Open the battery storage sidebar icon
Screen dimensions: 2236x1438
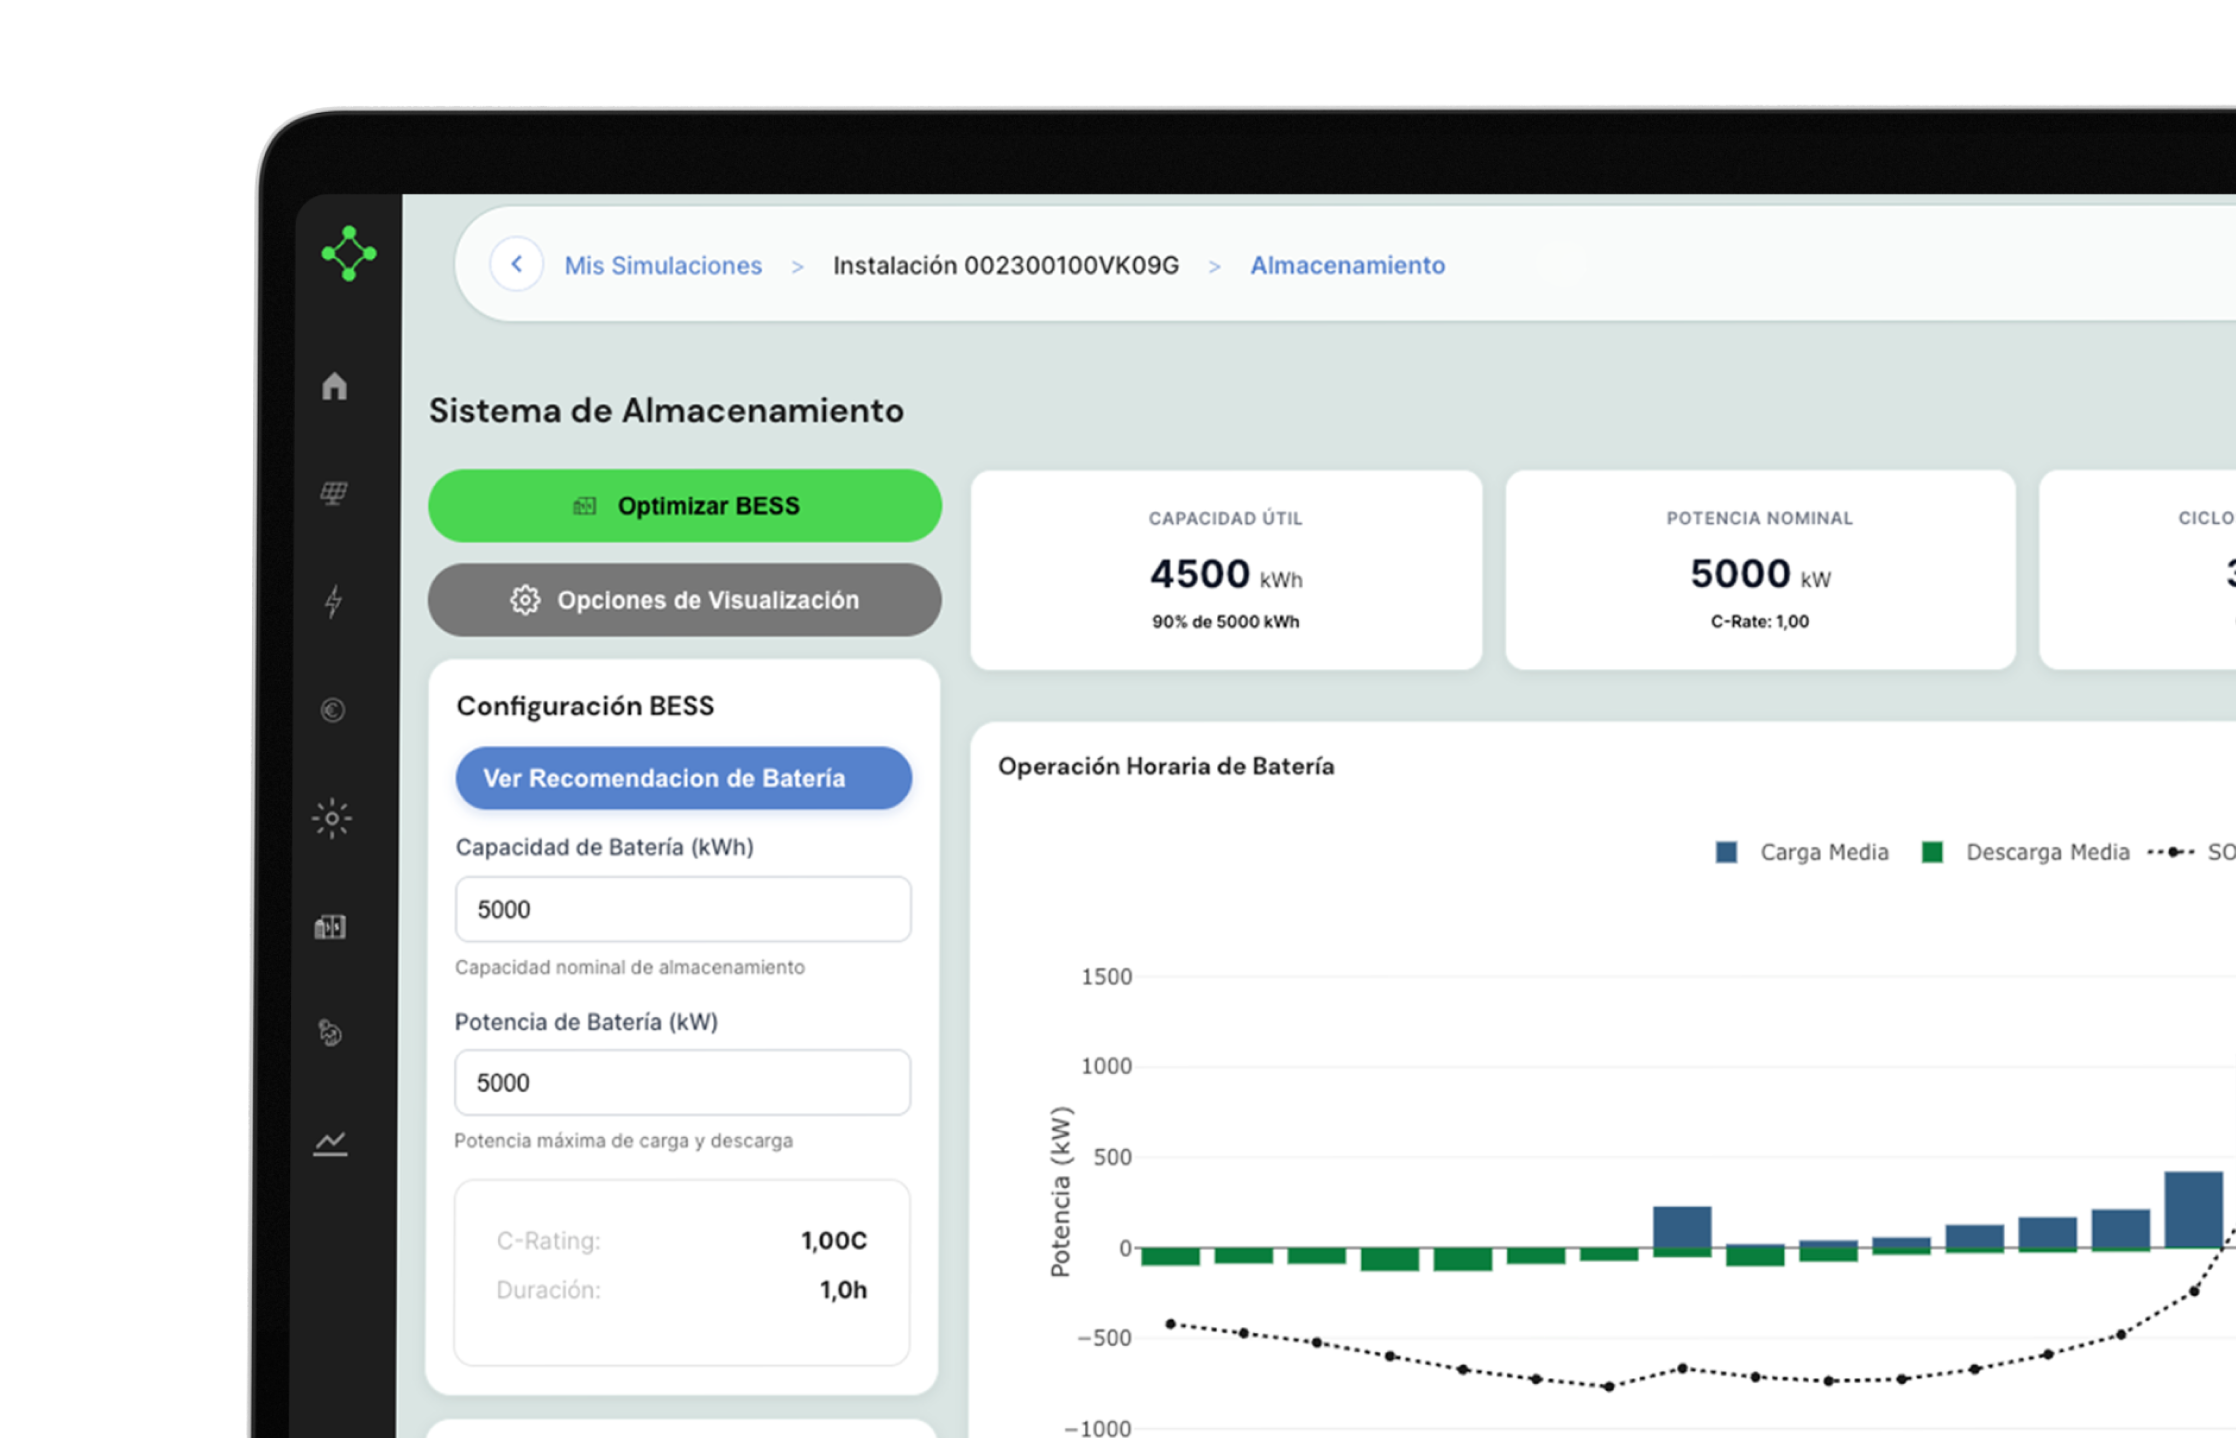(330, 927)
